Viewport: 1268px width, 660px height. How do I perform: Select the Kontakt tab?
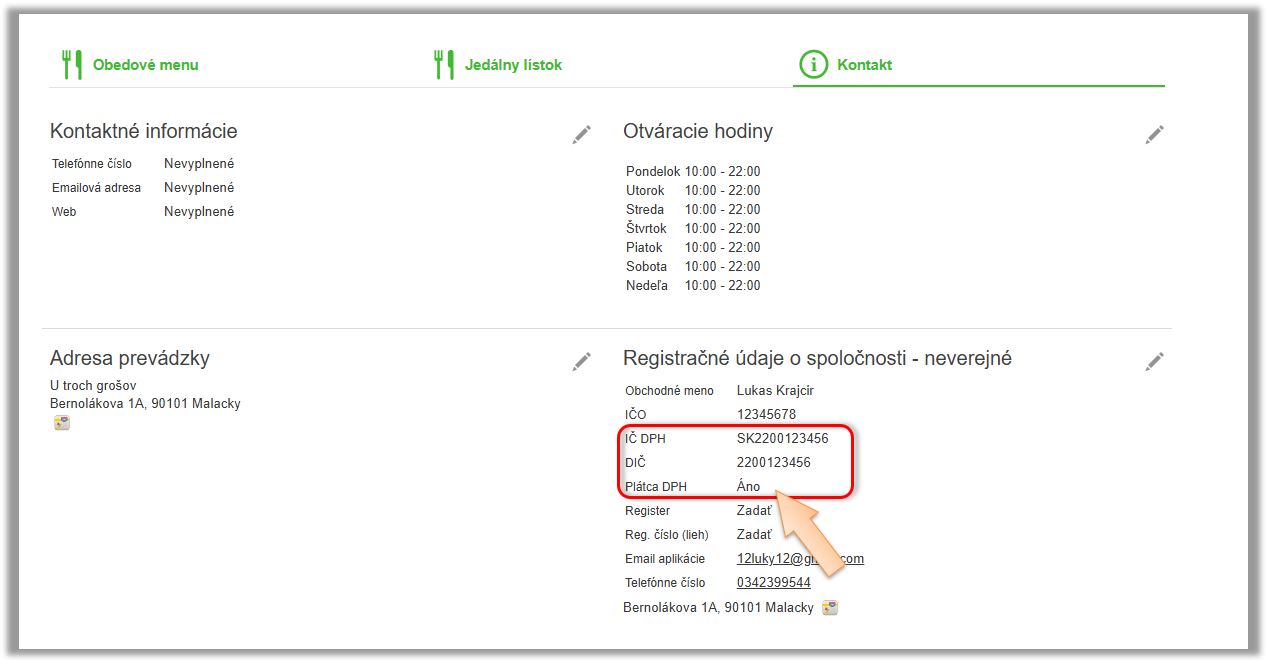coord(864,65)
